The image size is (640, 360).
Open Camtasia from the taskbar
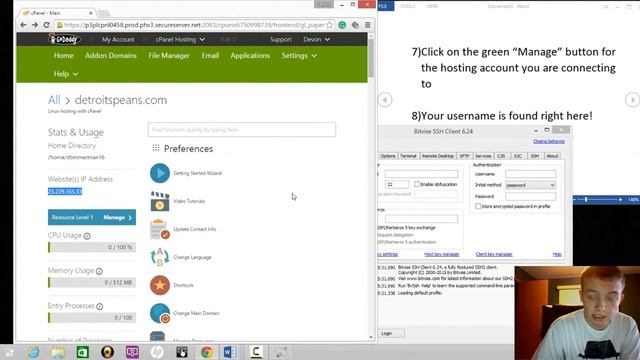[x=256, y=352]
